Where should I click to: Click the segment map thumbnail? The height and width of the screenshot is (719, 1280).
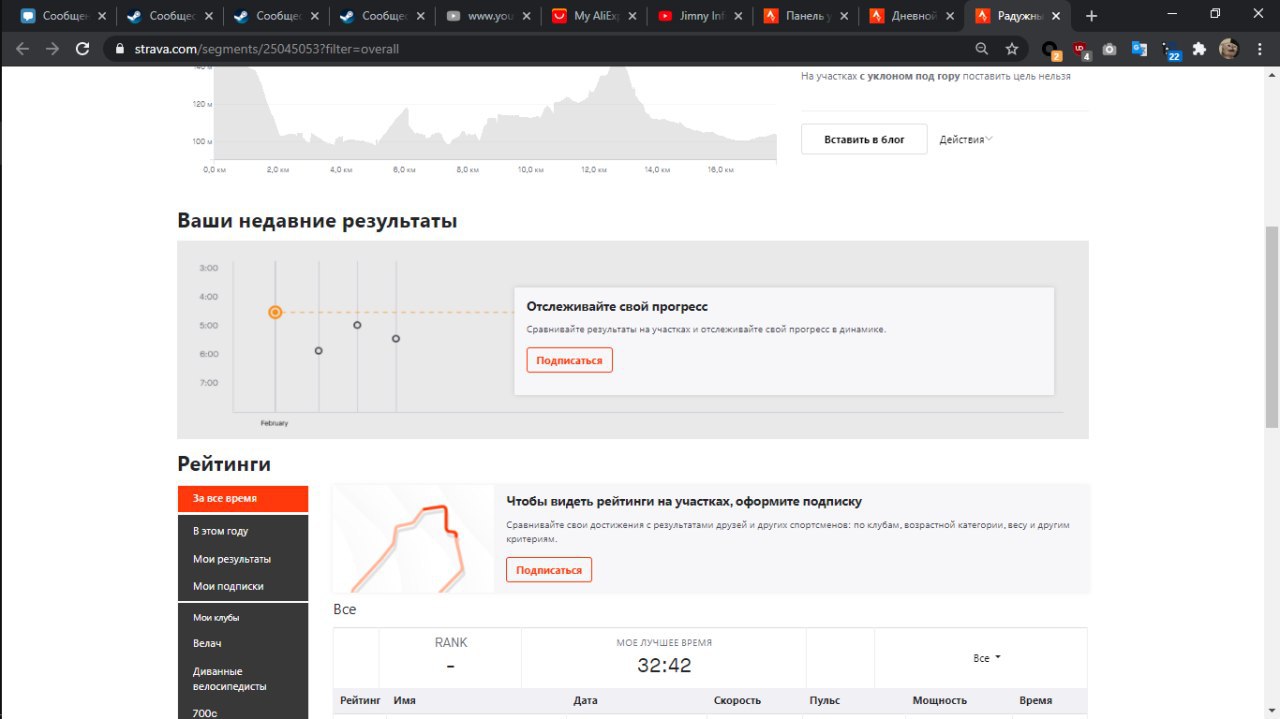click(x=413, y=539)
